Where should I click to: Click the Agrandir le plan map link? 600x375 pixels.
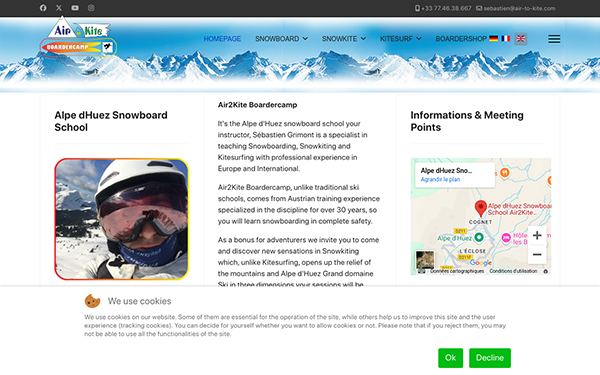pyautogui.click(x=440, y=179)
